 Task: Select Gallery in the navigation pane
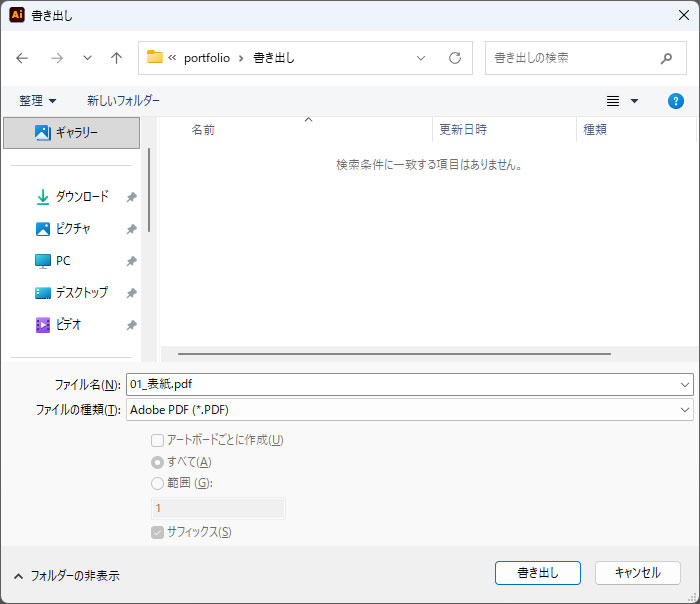(71, 132)
